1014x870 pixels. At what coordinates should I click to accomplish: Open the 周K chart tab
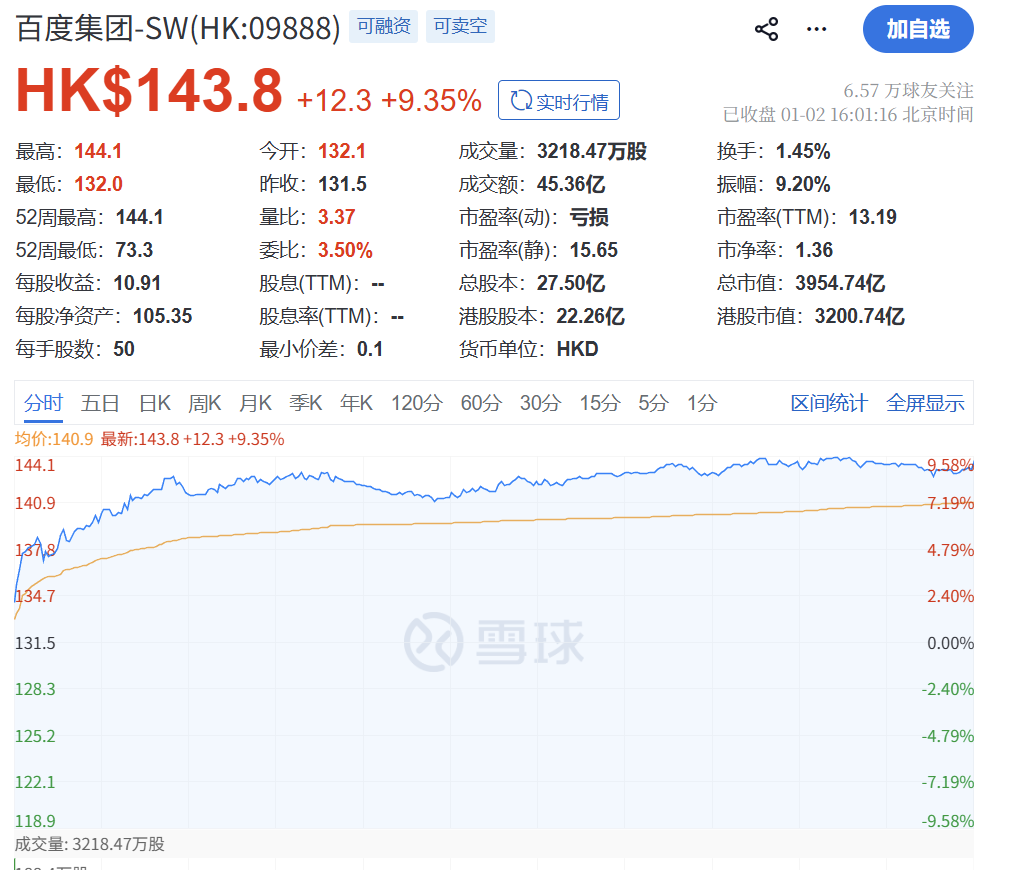tap(204, 403)
